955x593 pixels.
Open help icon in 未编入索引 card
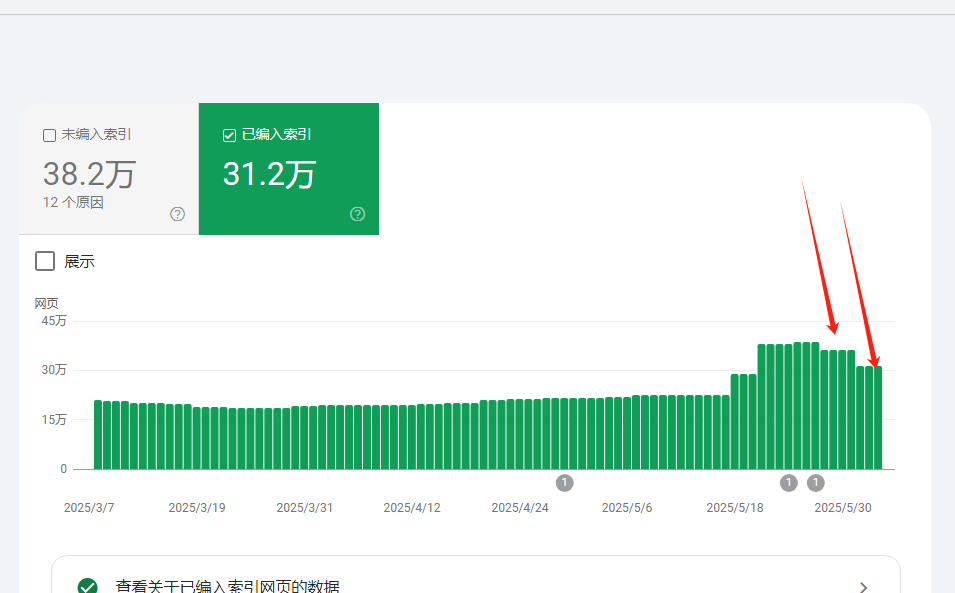[177, 214]
